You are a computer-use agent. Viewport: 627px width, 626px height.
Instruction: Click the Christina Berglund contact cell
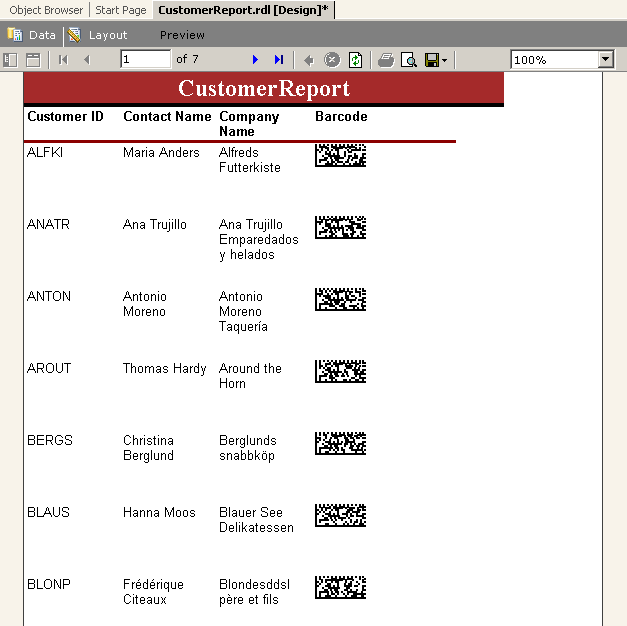(x=148, y=448)
